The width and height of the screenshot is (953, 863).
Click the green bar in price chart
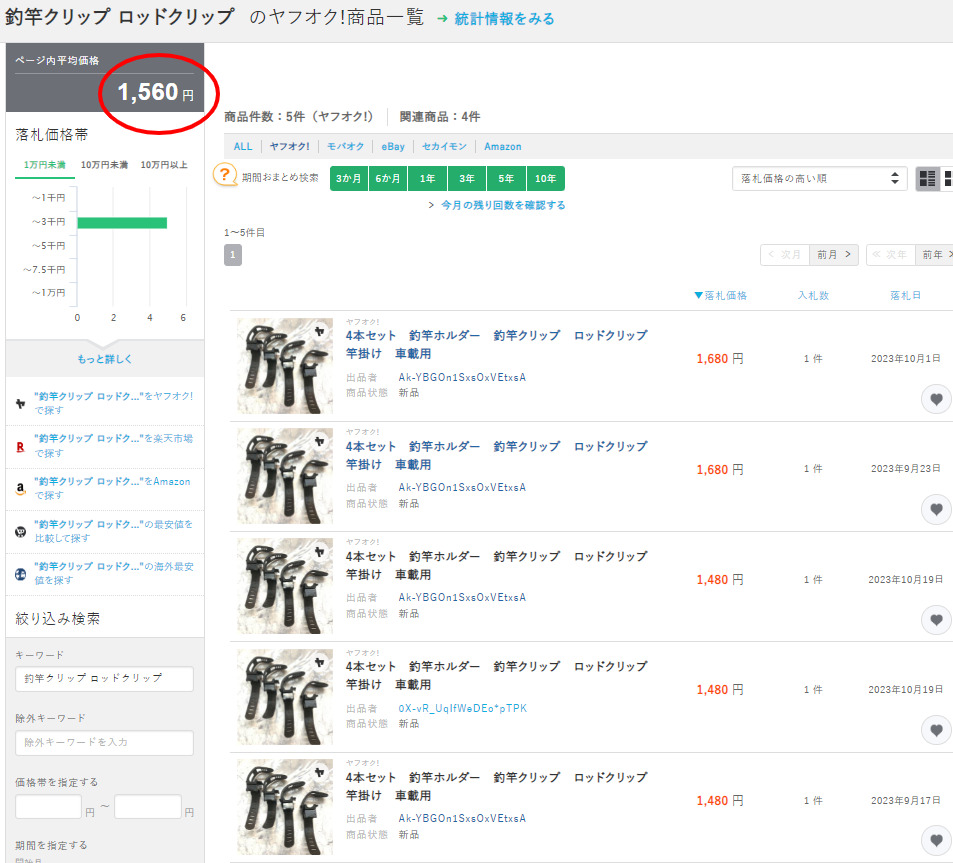click(121, 222)
